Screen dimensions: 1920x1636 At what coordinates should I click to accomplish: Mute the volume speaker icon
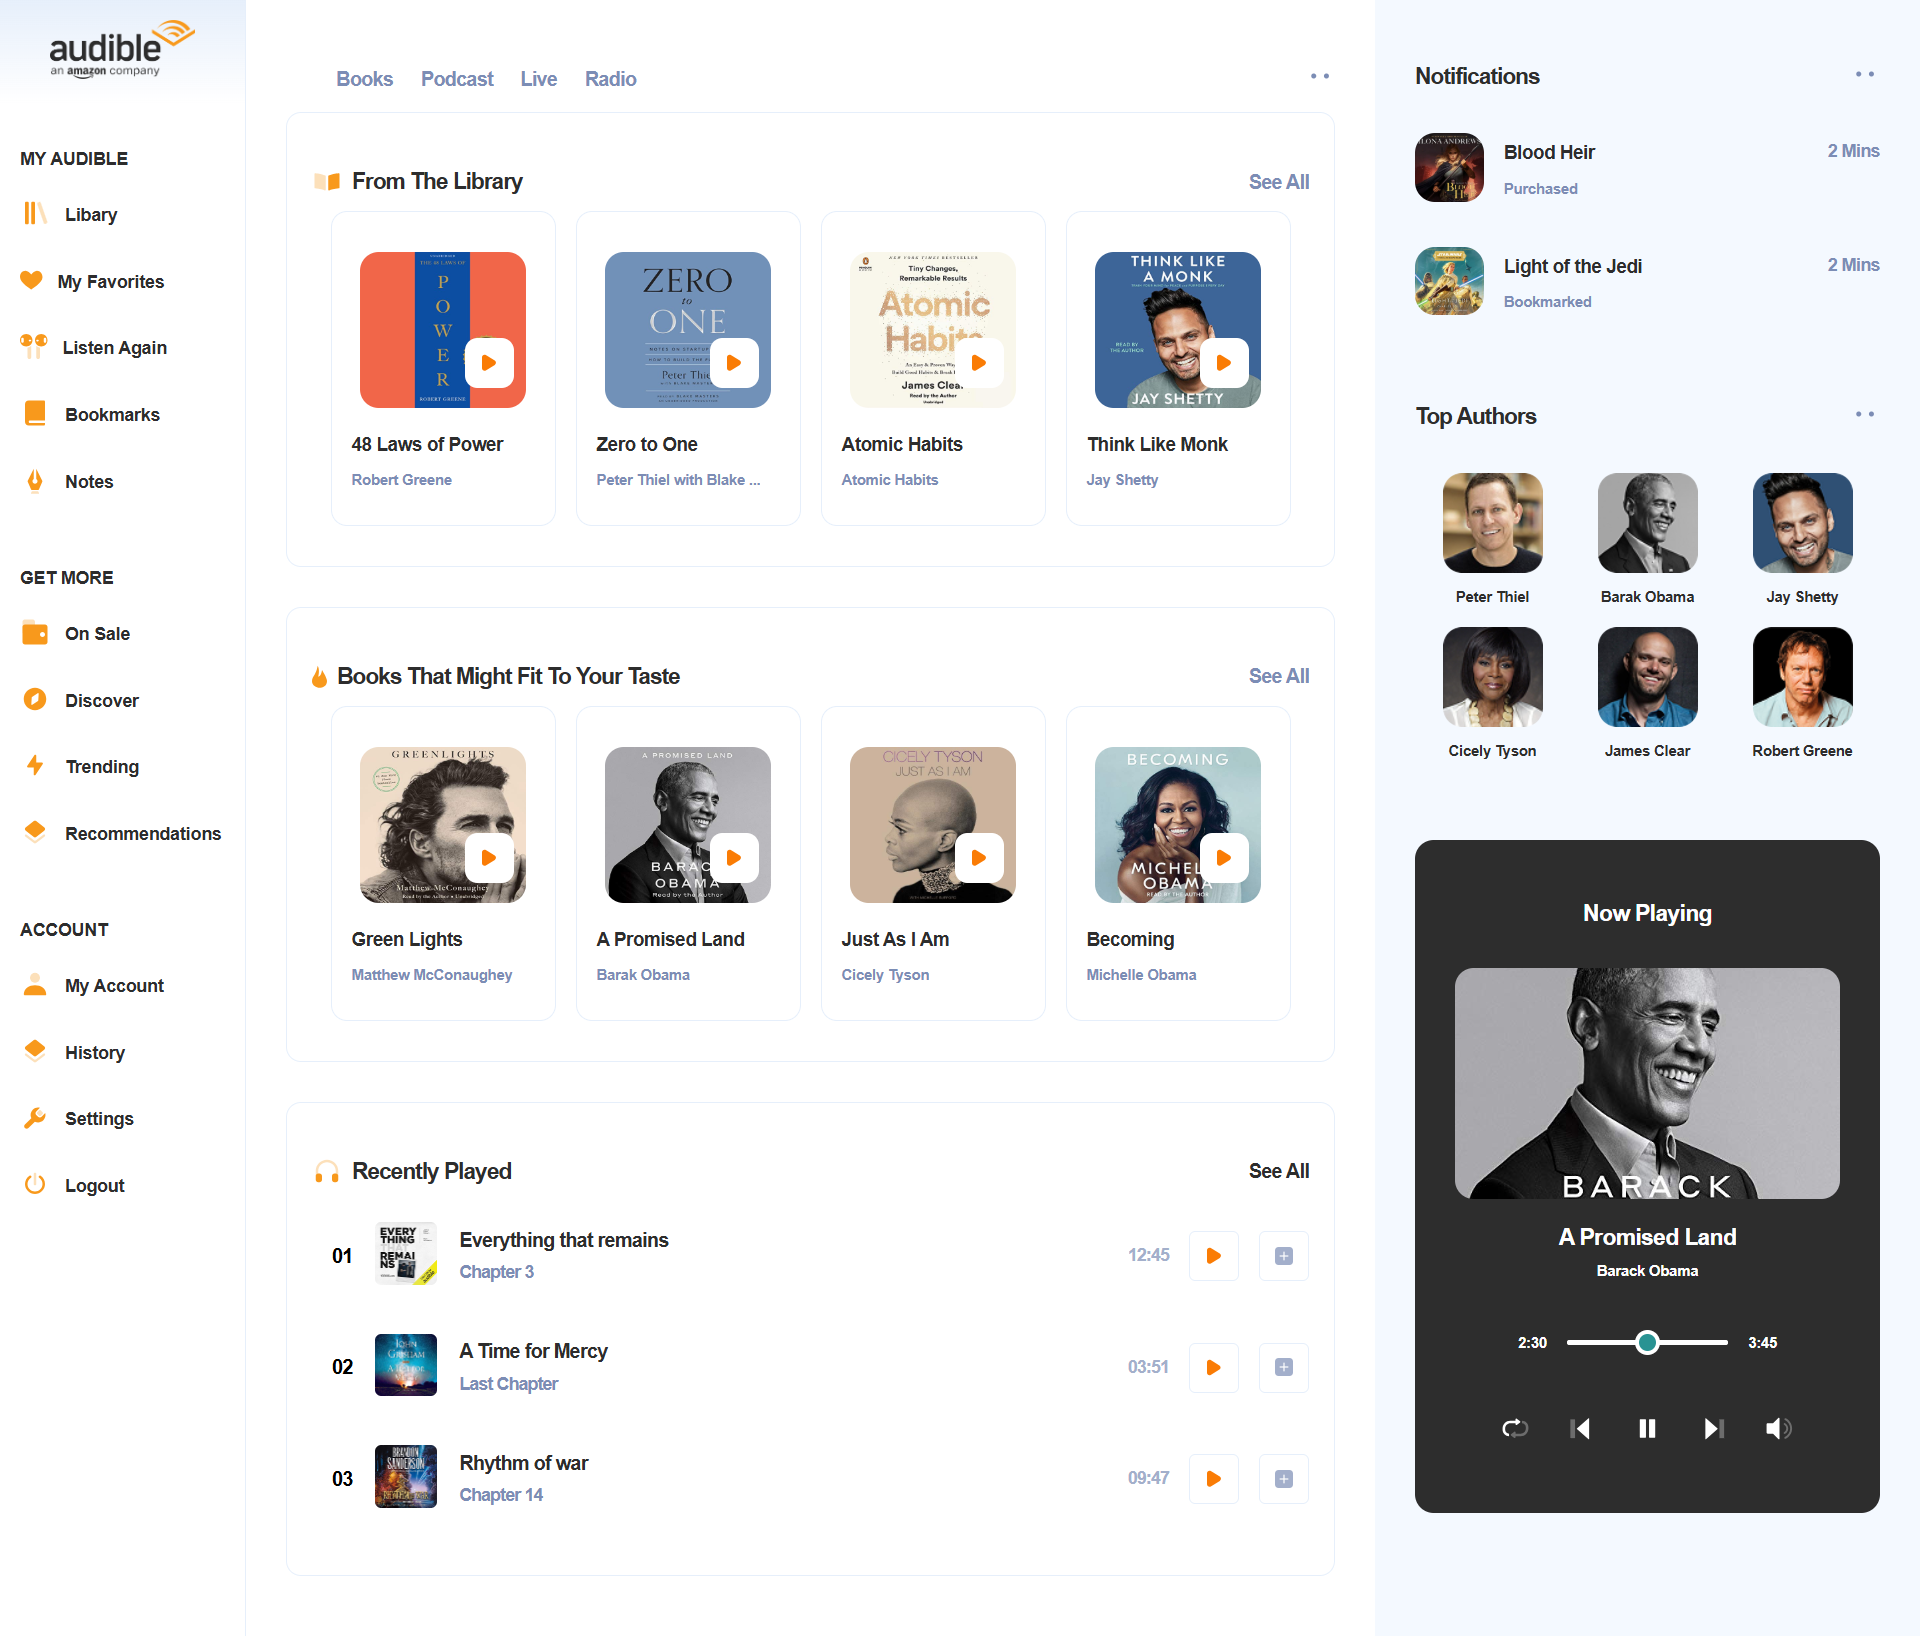pyautogui.click(x=1779, y=1429)
